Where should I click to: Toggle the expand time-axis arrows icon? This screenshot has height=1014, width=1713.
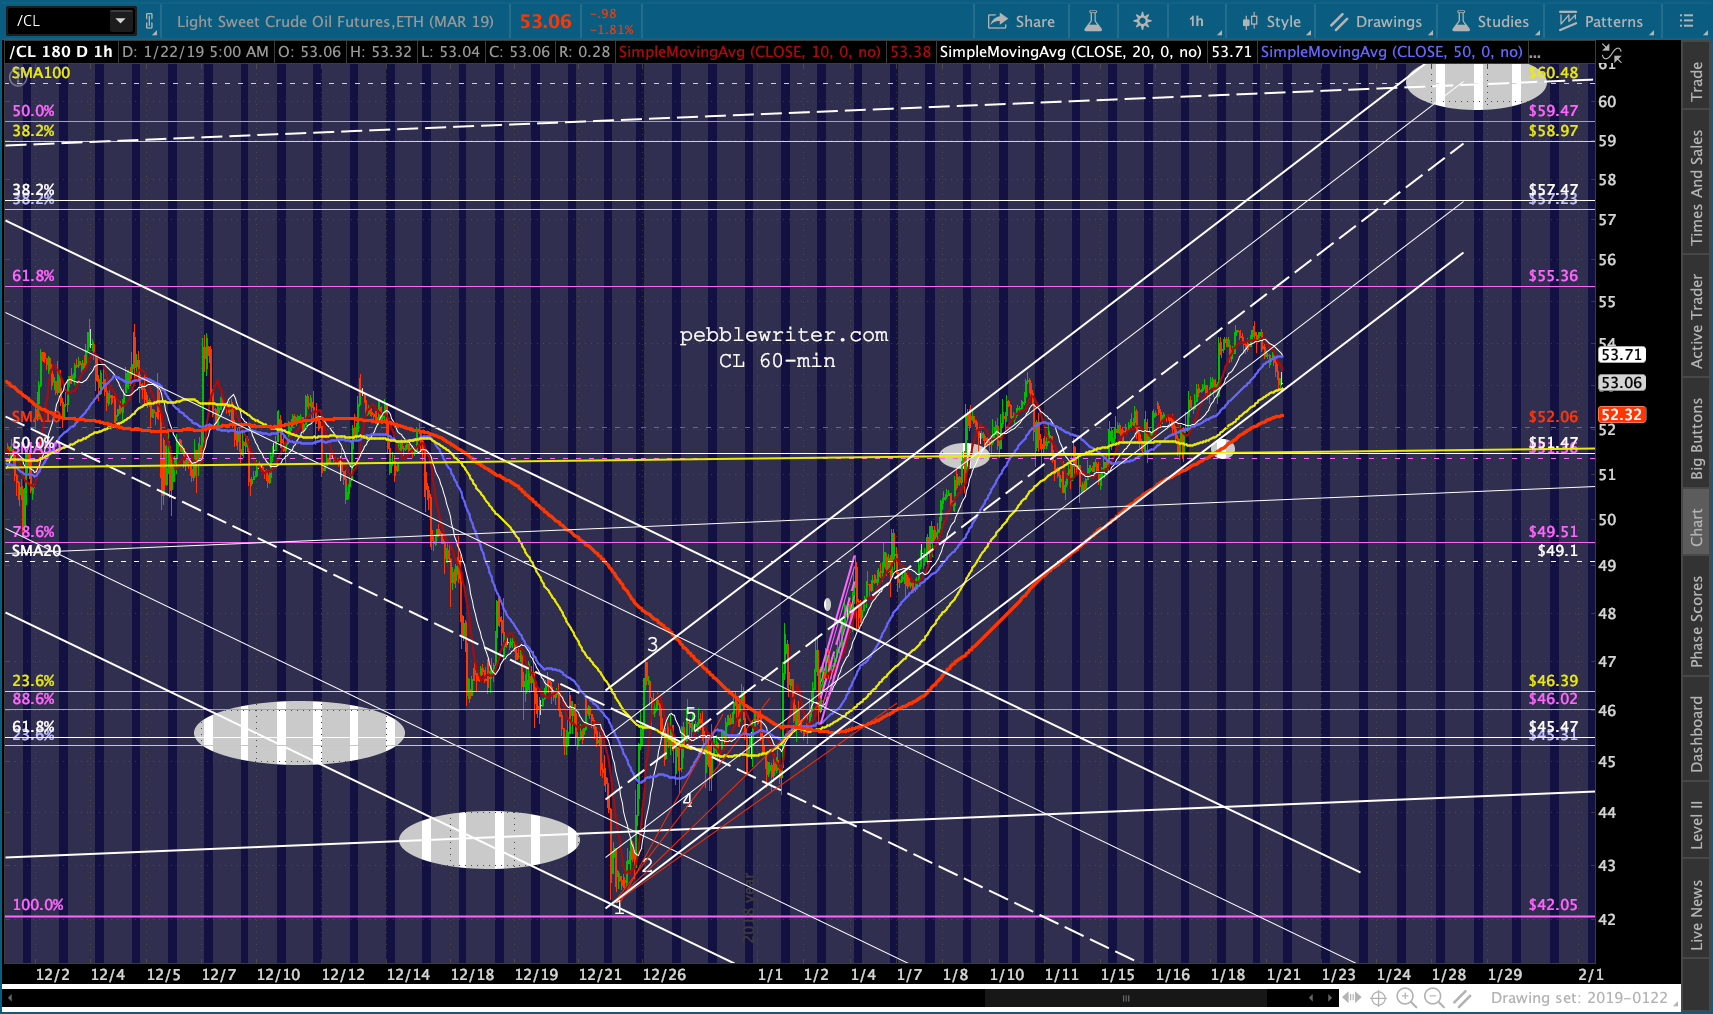(1351, 998)
